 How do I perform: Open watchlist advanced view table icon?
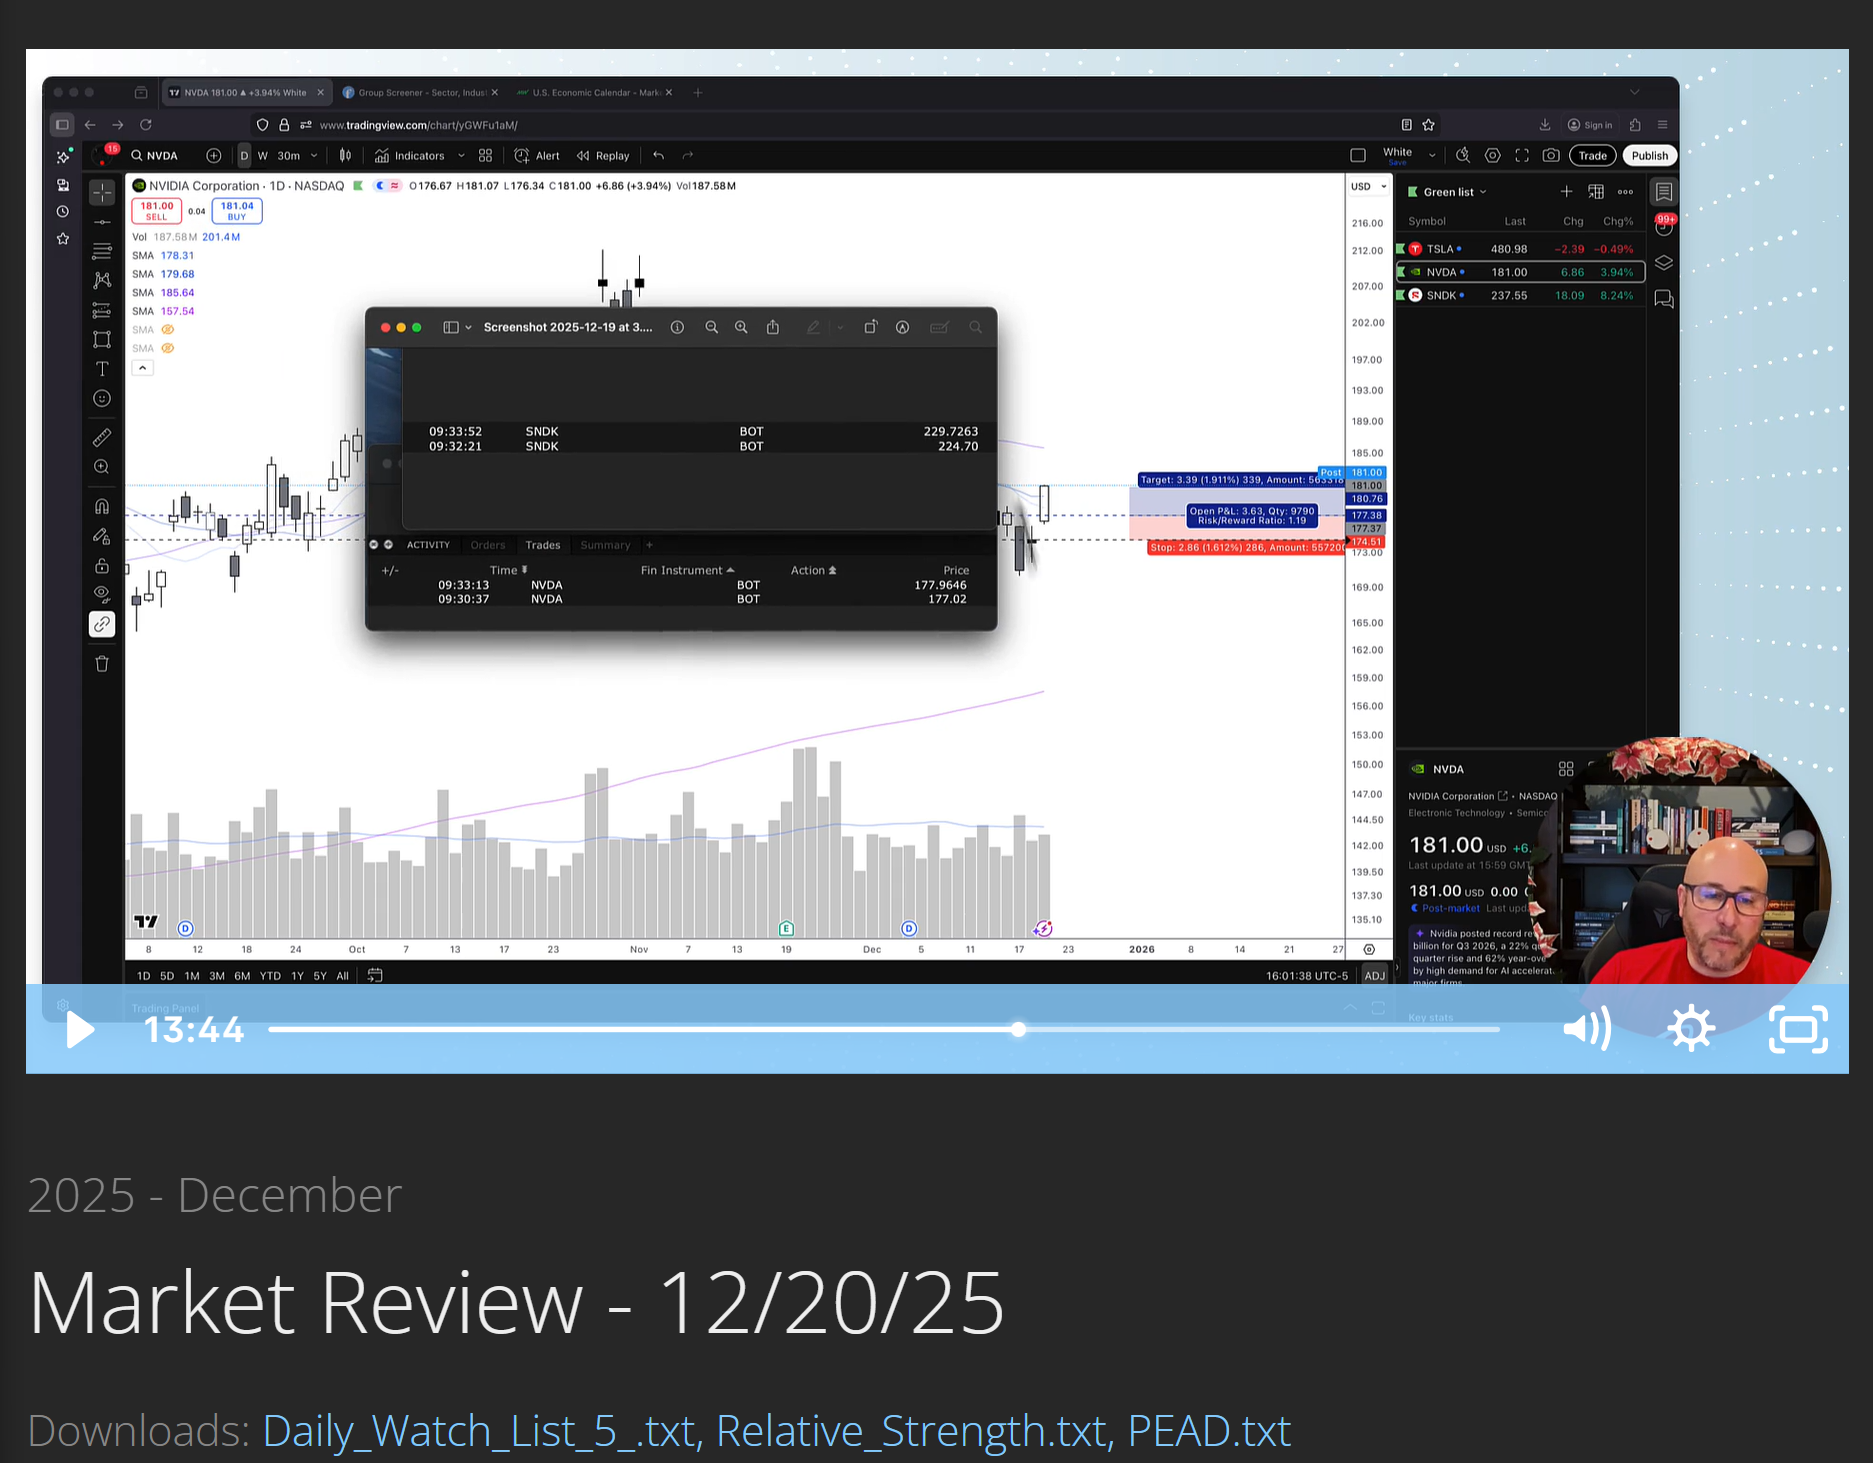tap(1596, 192)
